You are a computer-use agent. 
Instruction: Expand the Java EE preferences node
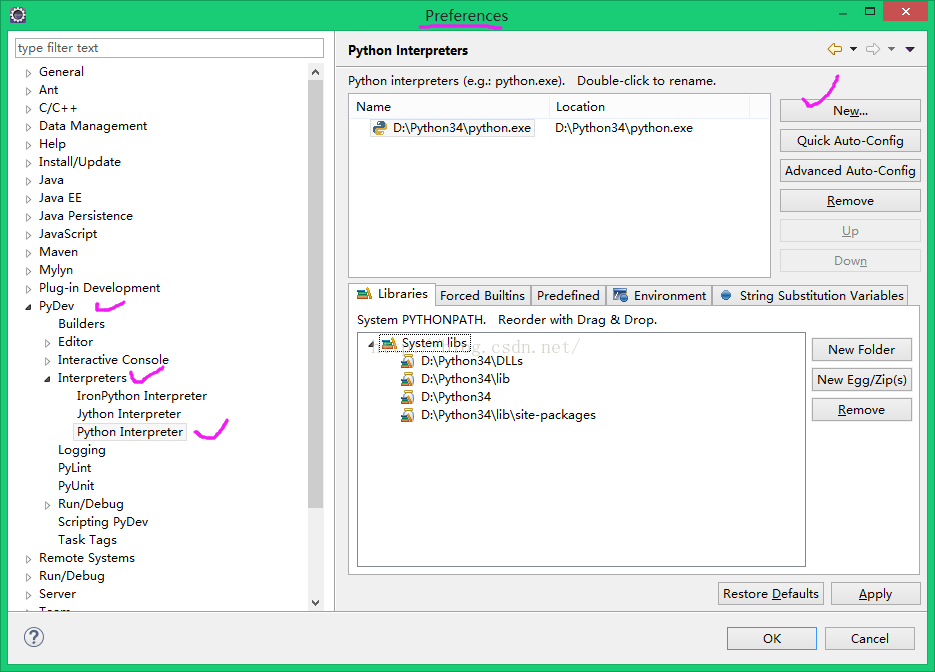(28, 199)
